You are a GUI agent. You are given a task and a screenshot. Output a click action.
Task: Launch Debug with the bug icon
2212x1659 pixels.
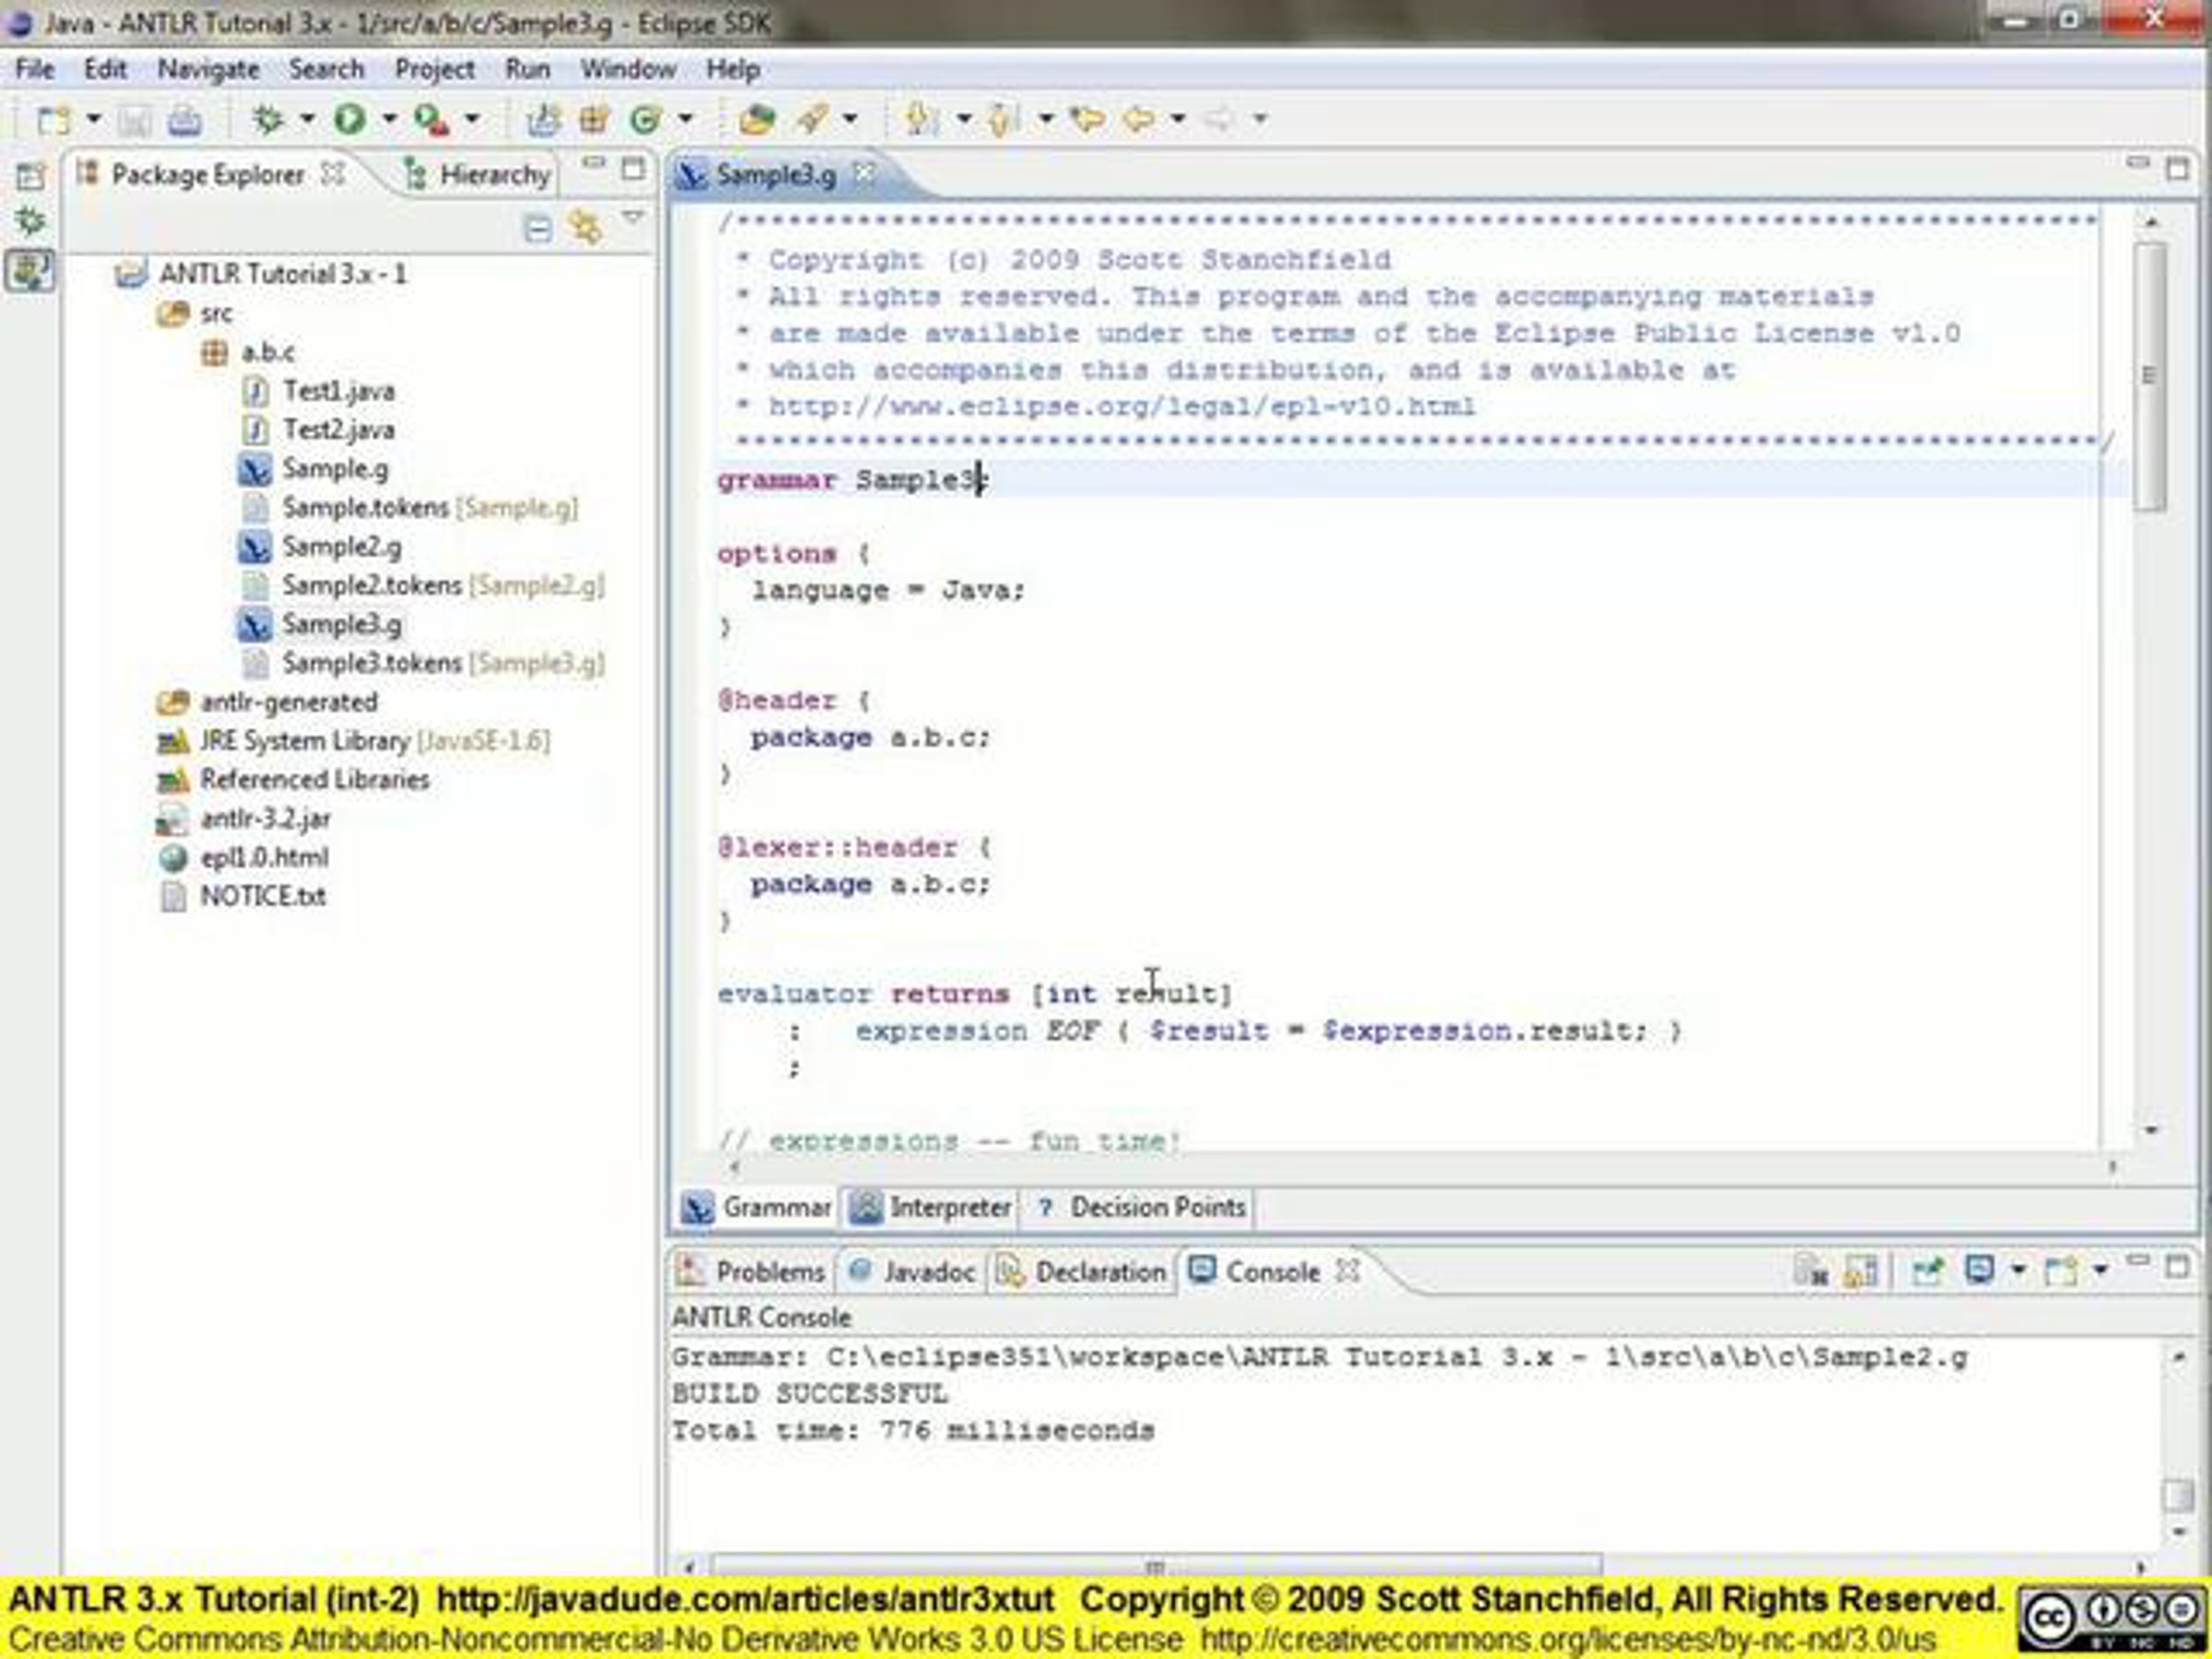[x=267, y=119]
